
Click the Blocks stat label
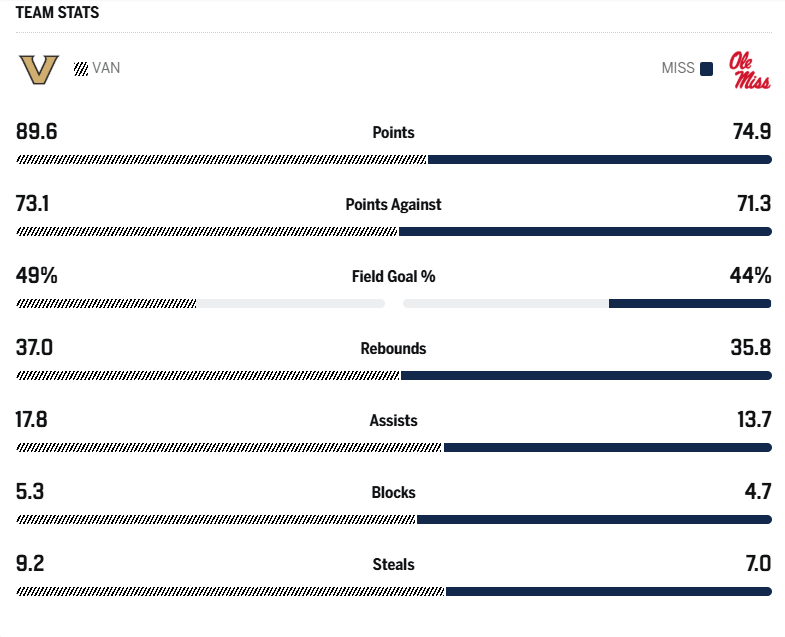tap(393, 492)
